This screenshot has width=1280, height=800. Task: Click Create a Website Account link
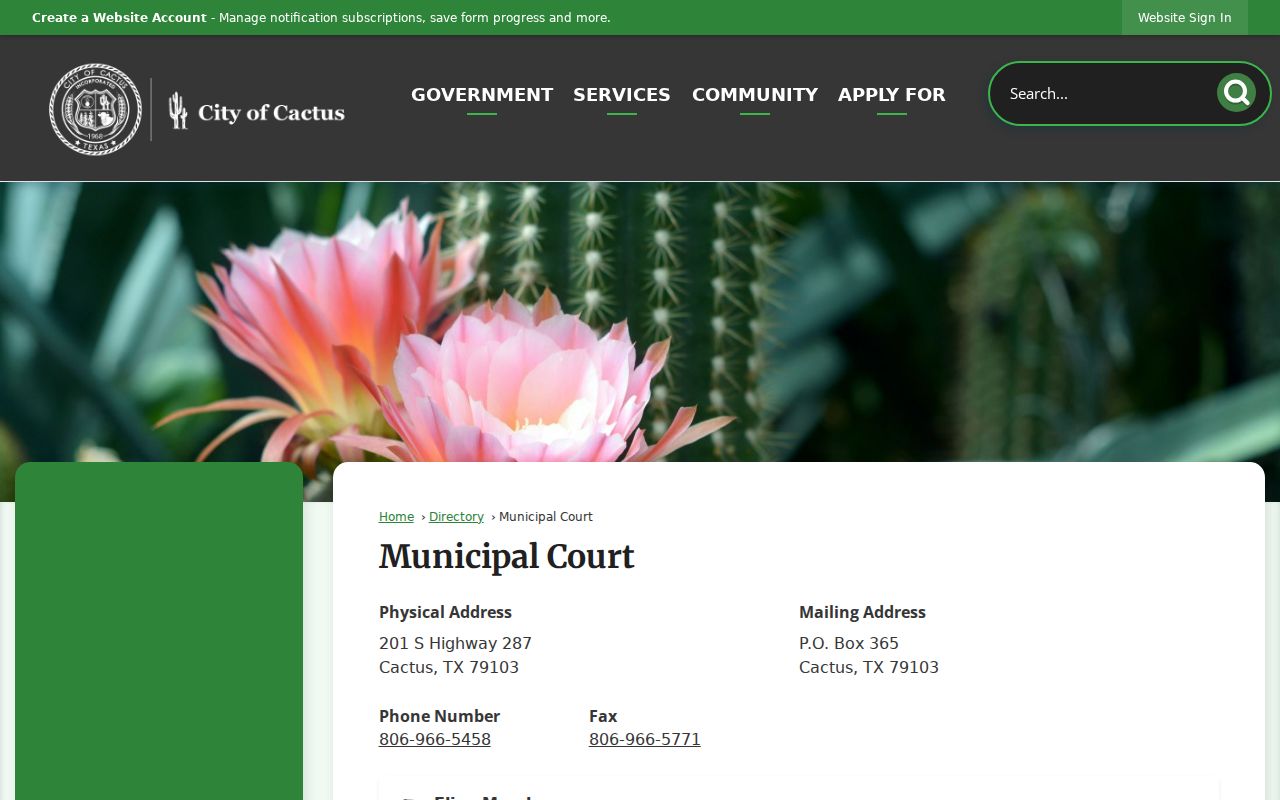[119, 18]
